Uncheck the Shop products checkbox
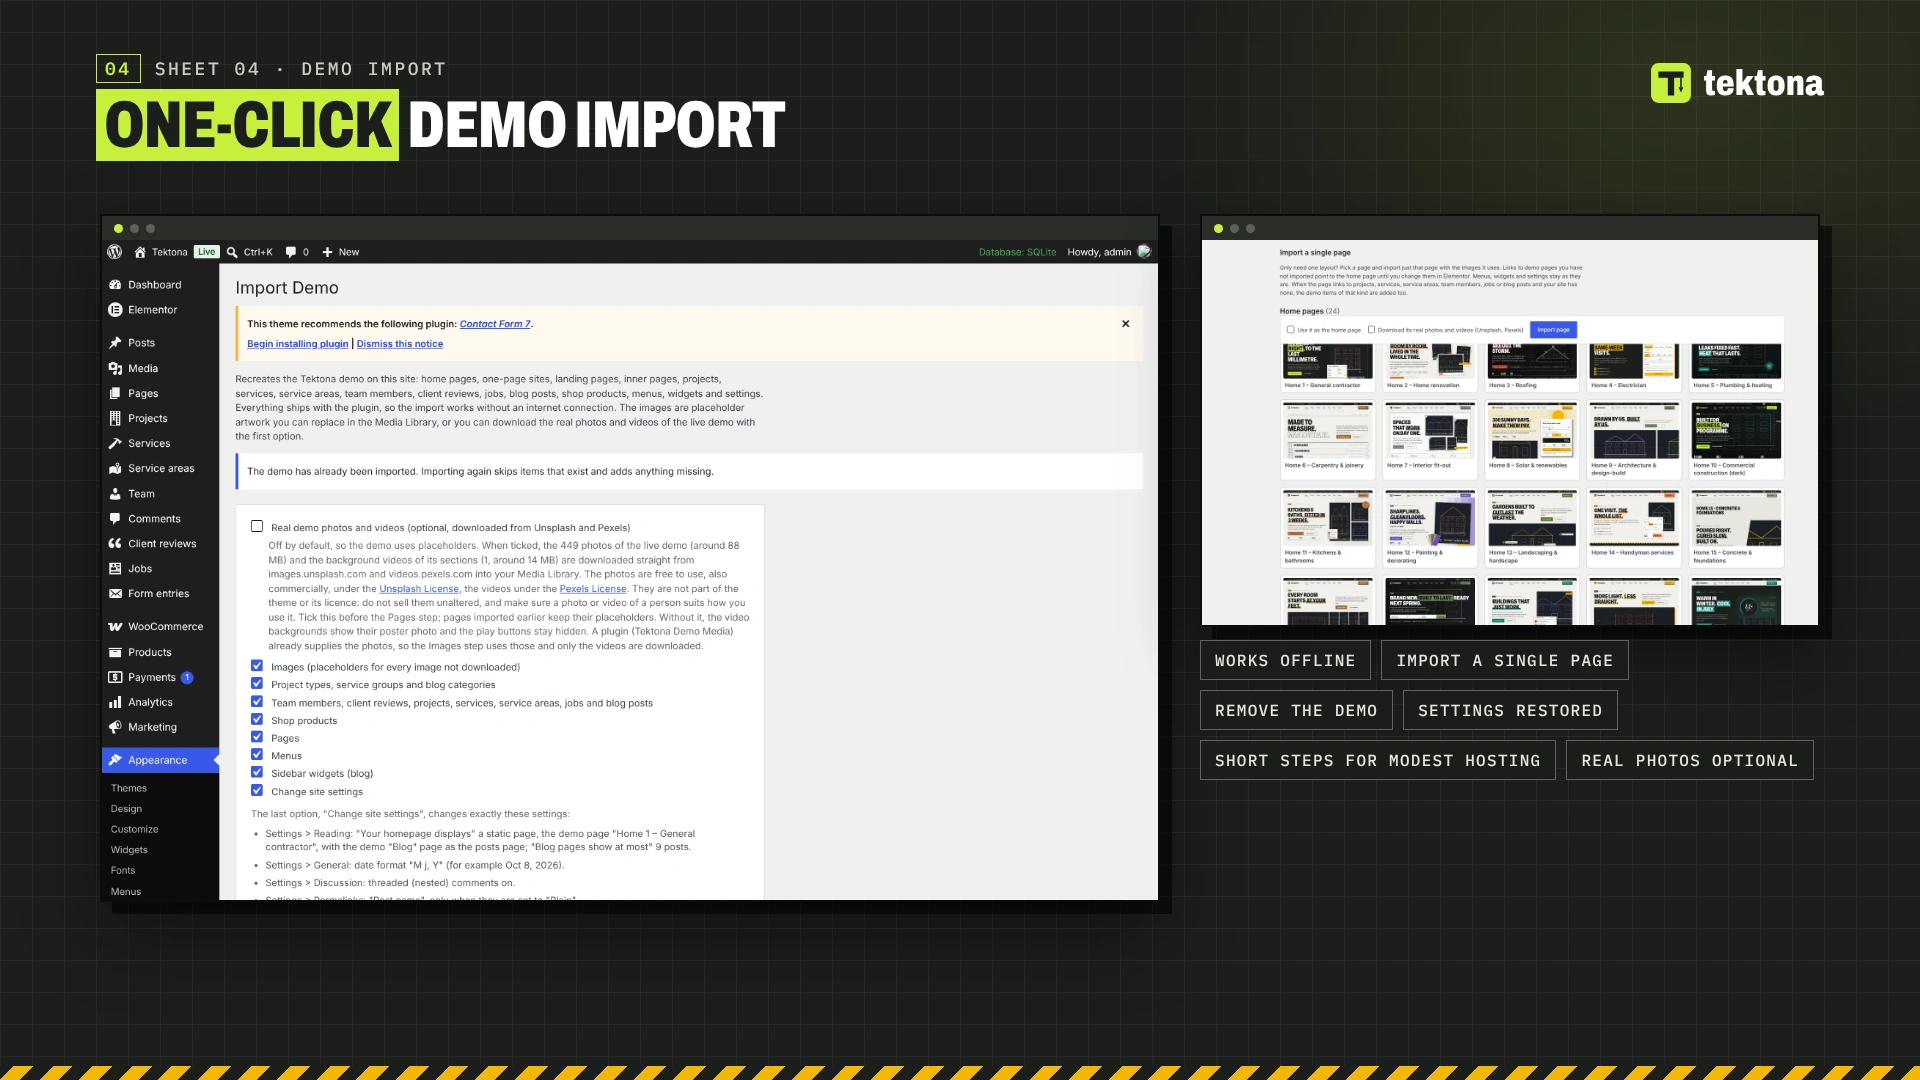Viewport: 1920px width, 1080px height. click(x=257, y=720)
